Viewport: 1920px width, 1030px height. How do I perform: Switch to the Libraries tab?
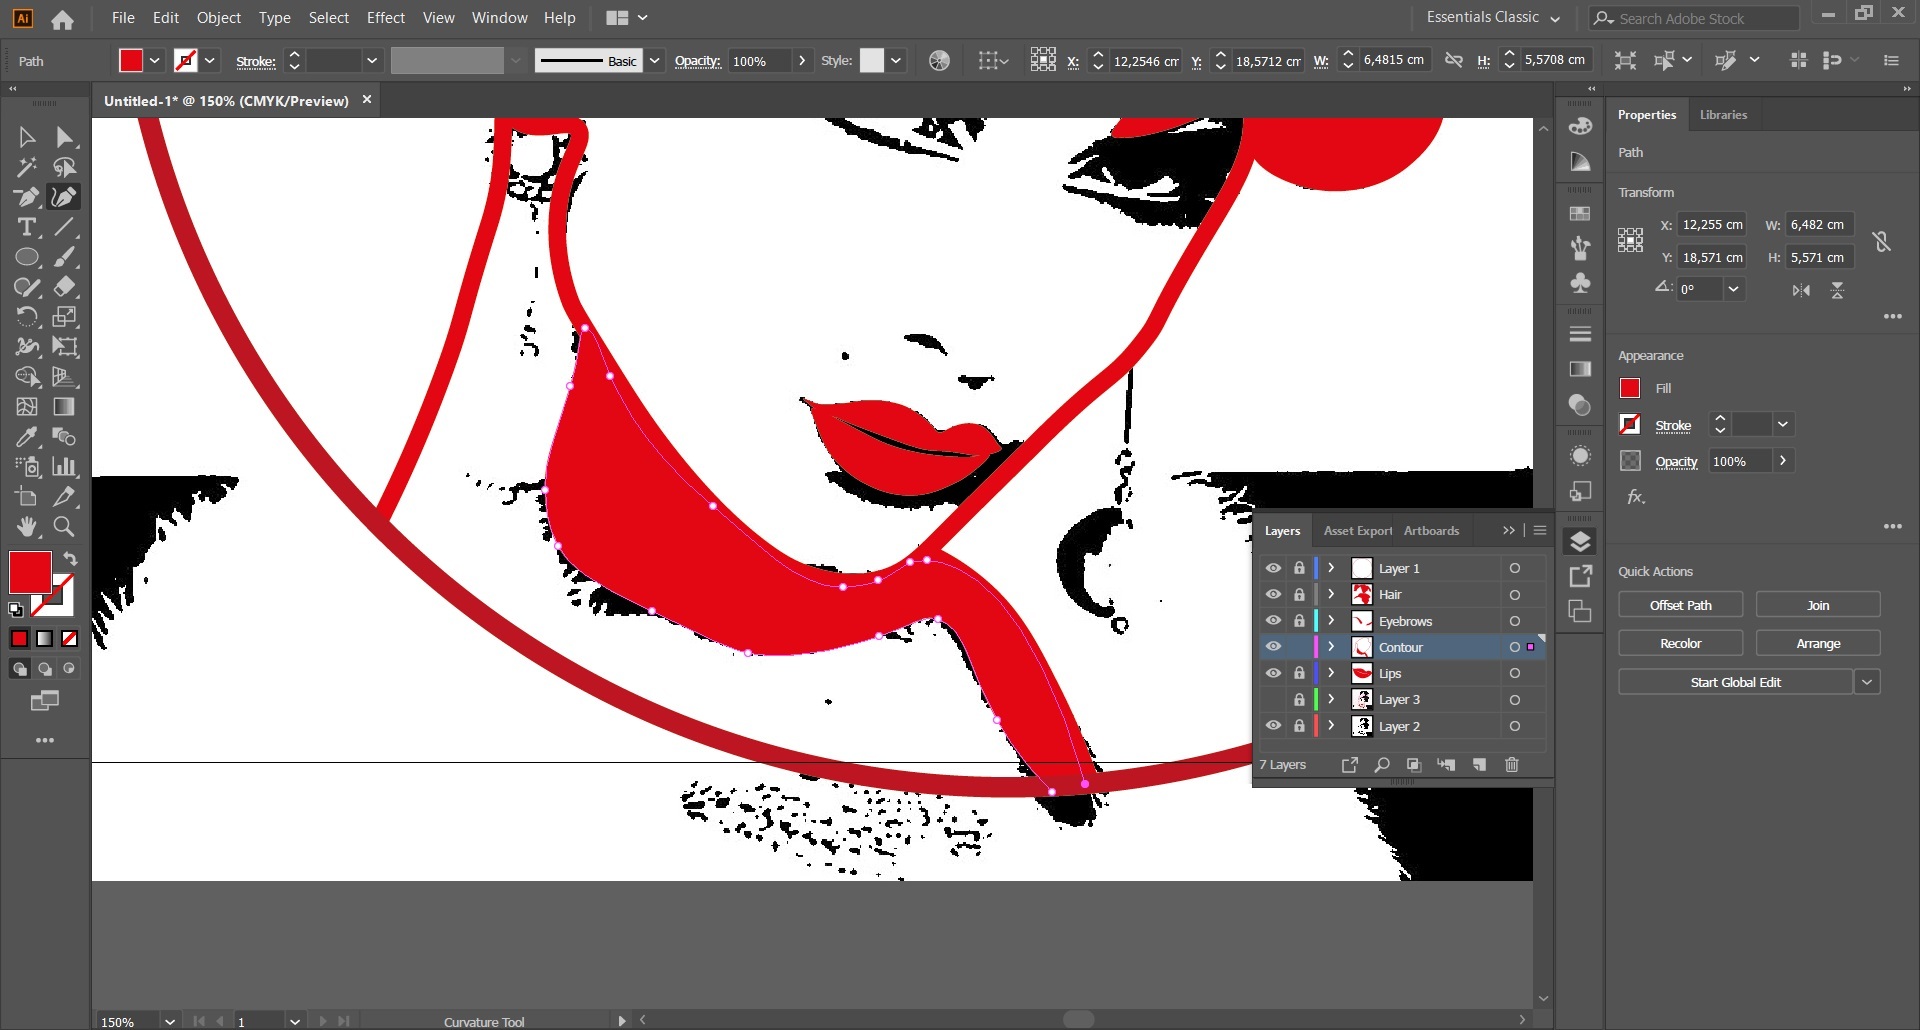[x=1723, y=115]
